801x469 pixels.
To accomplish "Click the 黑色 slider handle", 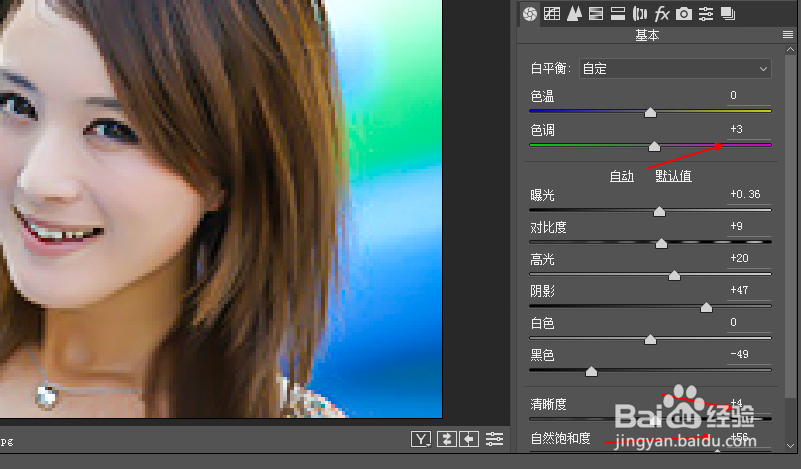I will [x=592, y=371].
